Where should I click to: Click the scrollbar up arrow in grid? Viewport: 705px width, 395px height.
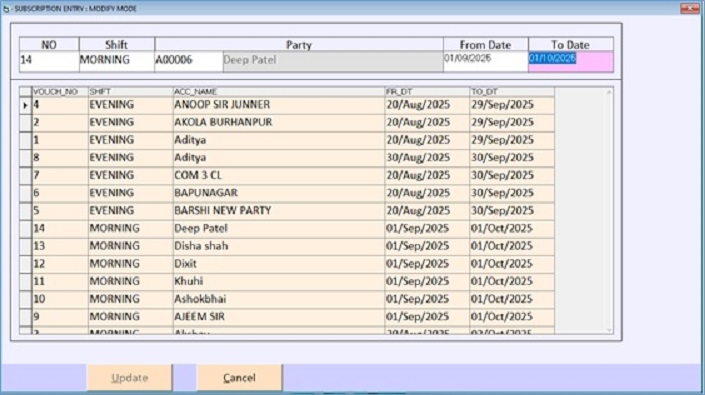click(609, 92)
